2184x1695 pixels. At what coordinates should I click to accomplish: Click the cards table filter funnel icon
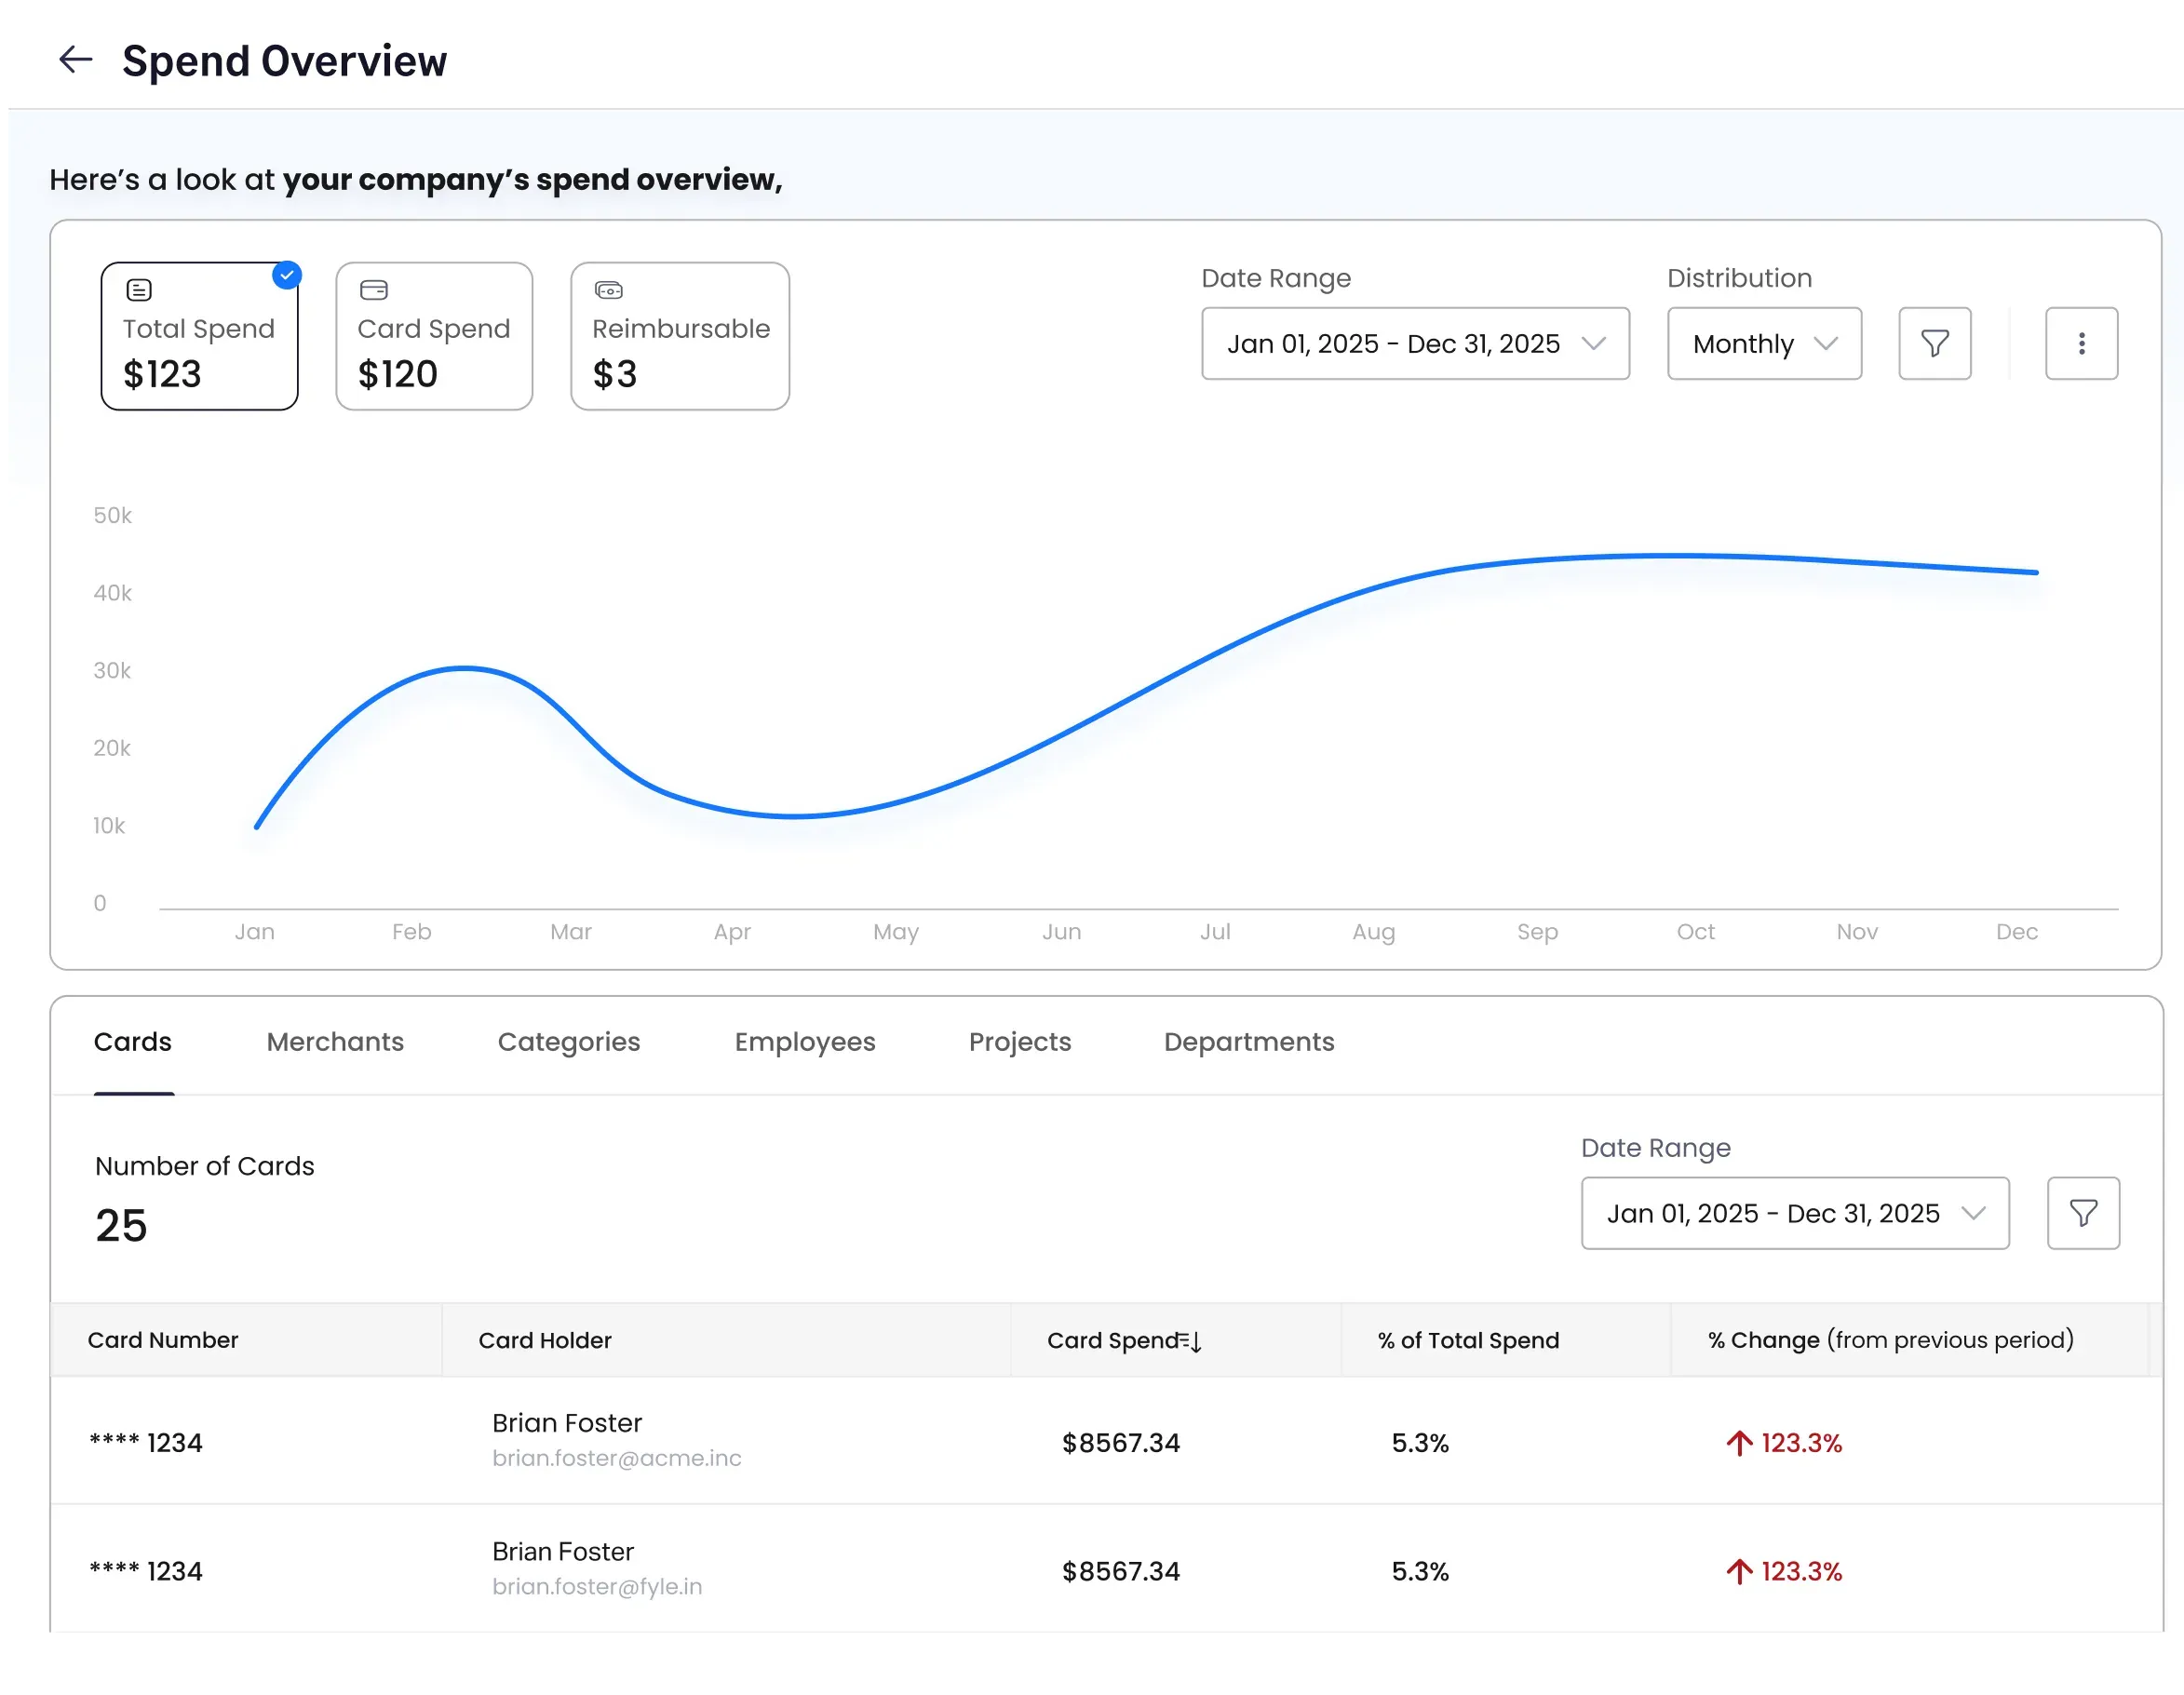[2083, 1213]
